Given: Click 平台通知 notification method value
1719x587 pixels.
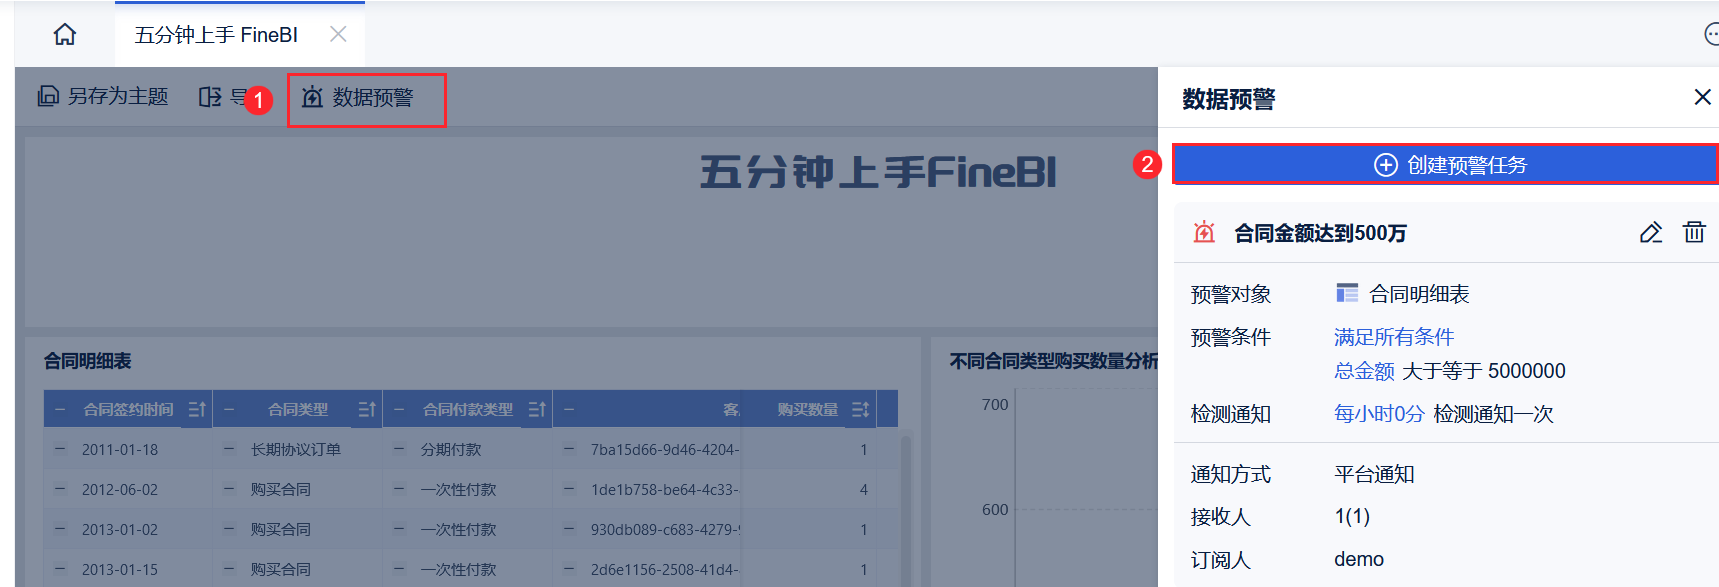Looking at the screenshot, I should coord(1374,474).
